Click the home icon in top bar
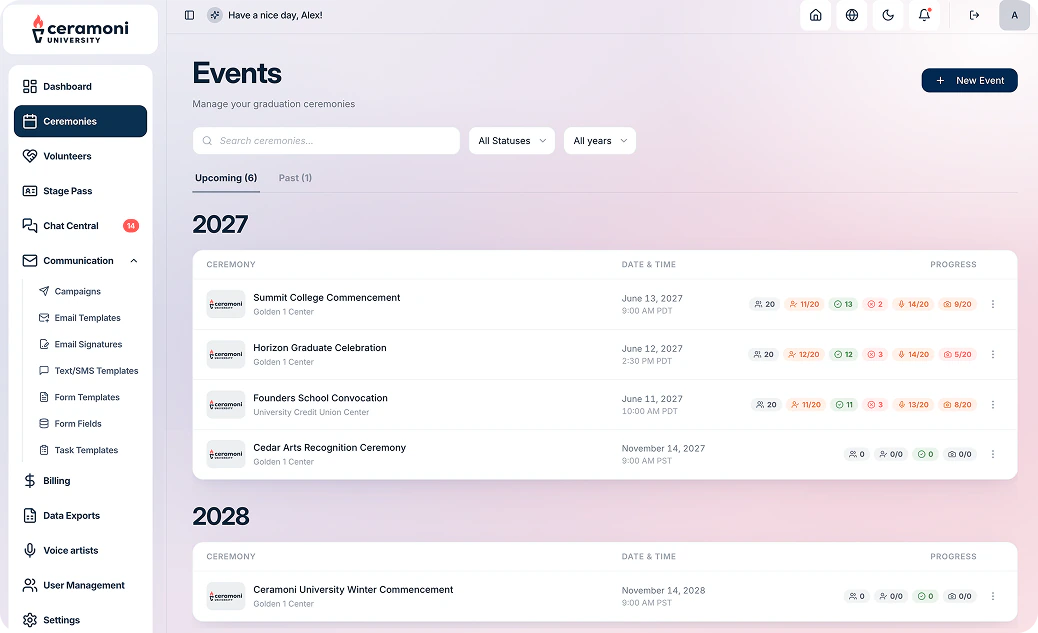Screen dimensions: 1038x633 tap(816, 15)
